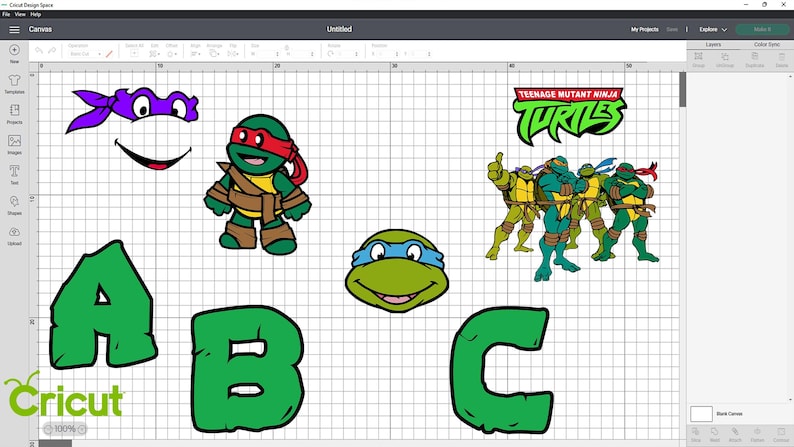This screenshot has width=794, height=447.
Task: Open the Offset tool
Action: click(x=172, y=53)
